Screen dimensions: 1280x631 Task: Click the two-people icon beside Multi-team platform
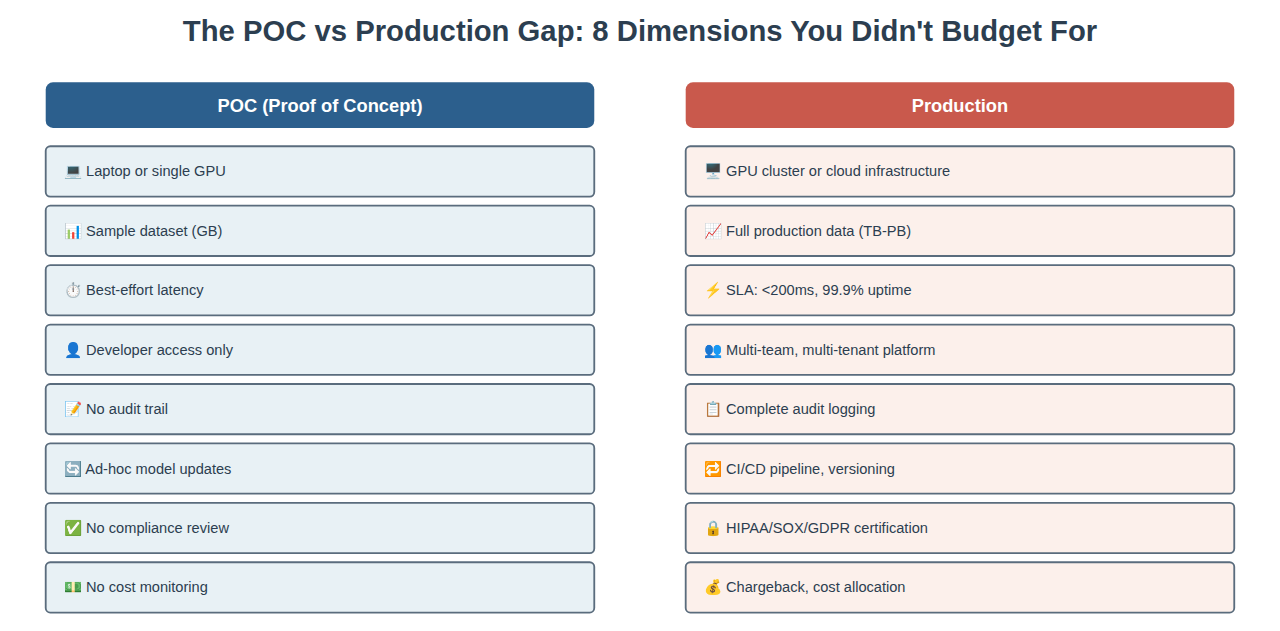713,350
